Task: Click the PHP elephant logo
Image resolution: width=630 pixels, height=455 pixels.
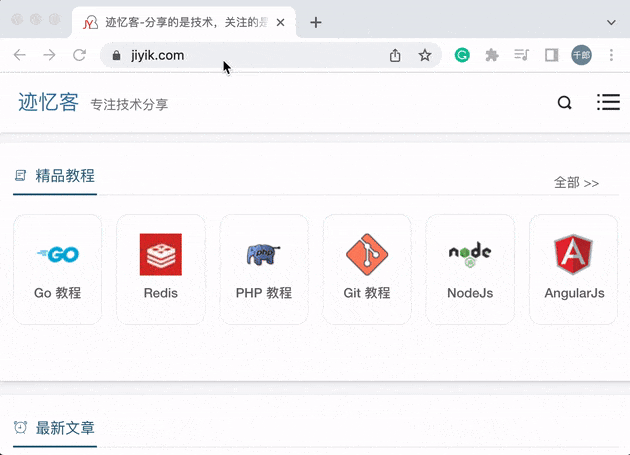Action: pyautogui.click(x=264, y=254)
